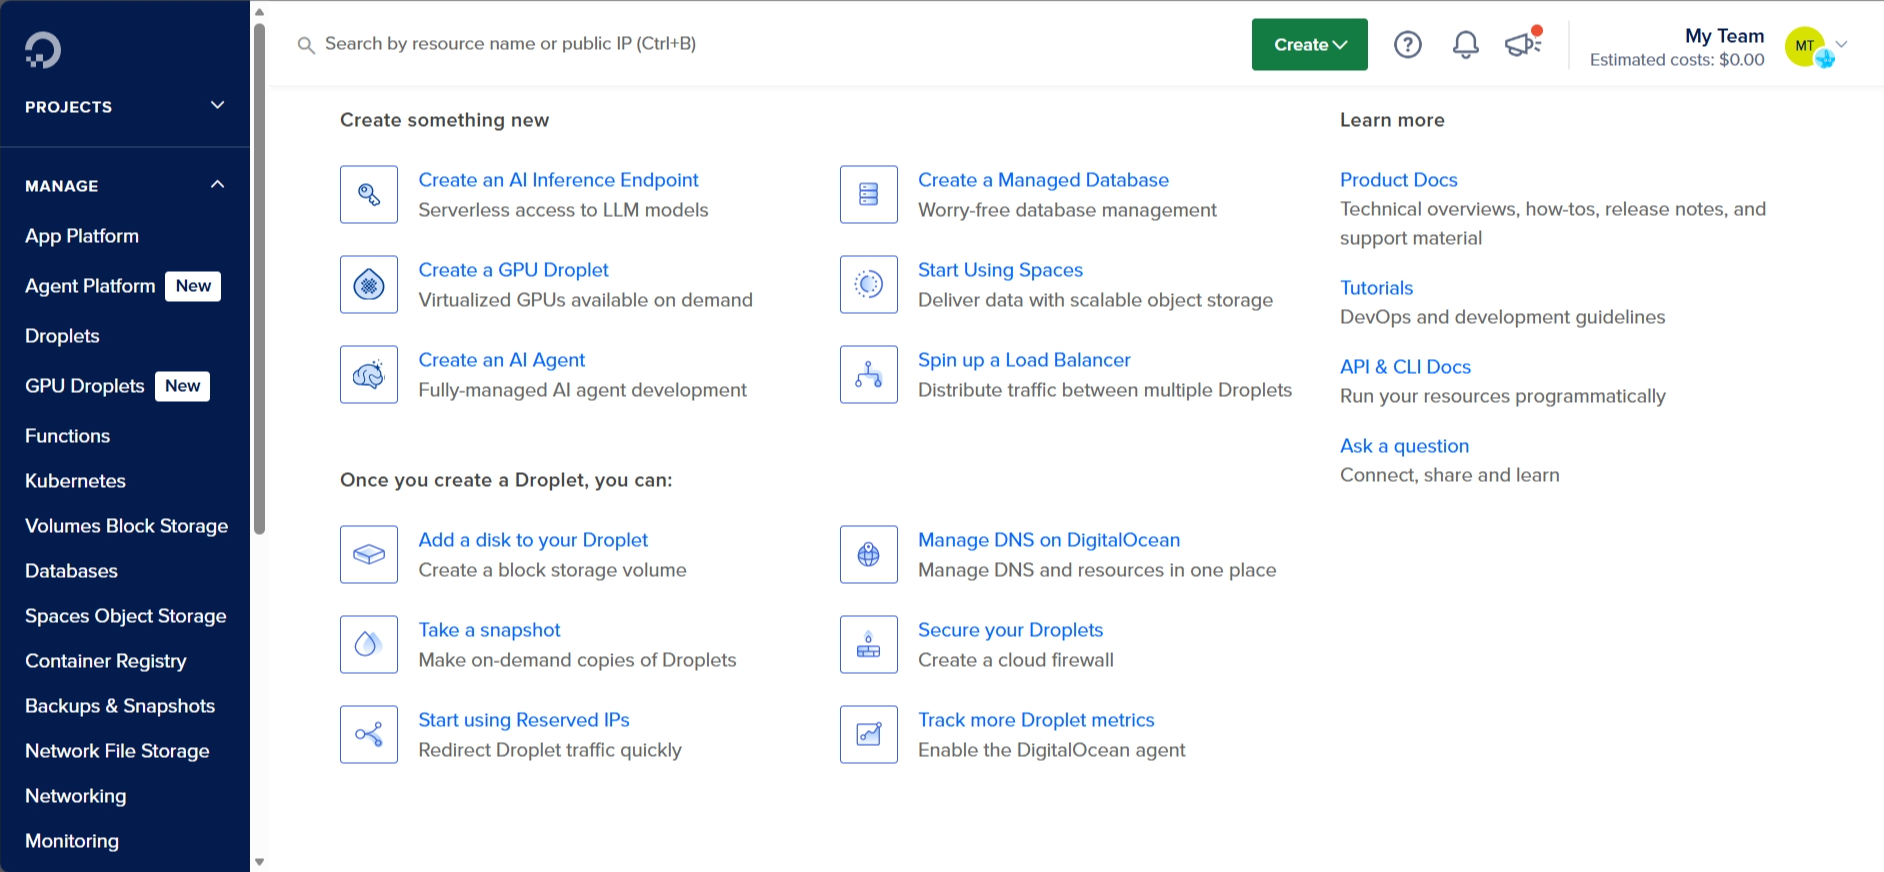This screenshot has height=872, width=1884.
Task: Open the notifications bell
Action: click(x=1466, y=44)
